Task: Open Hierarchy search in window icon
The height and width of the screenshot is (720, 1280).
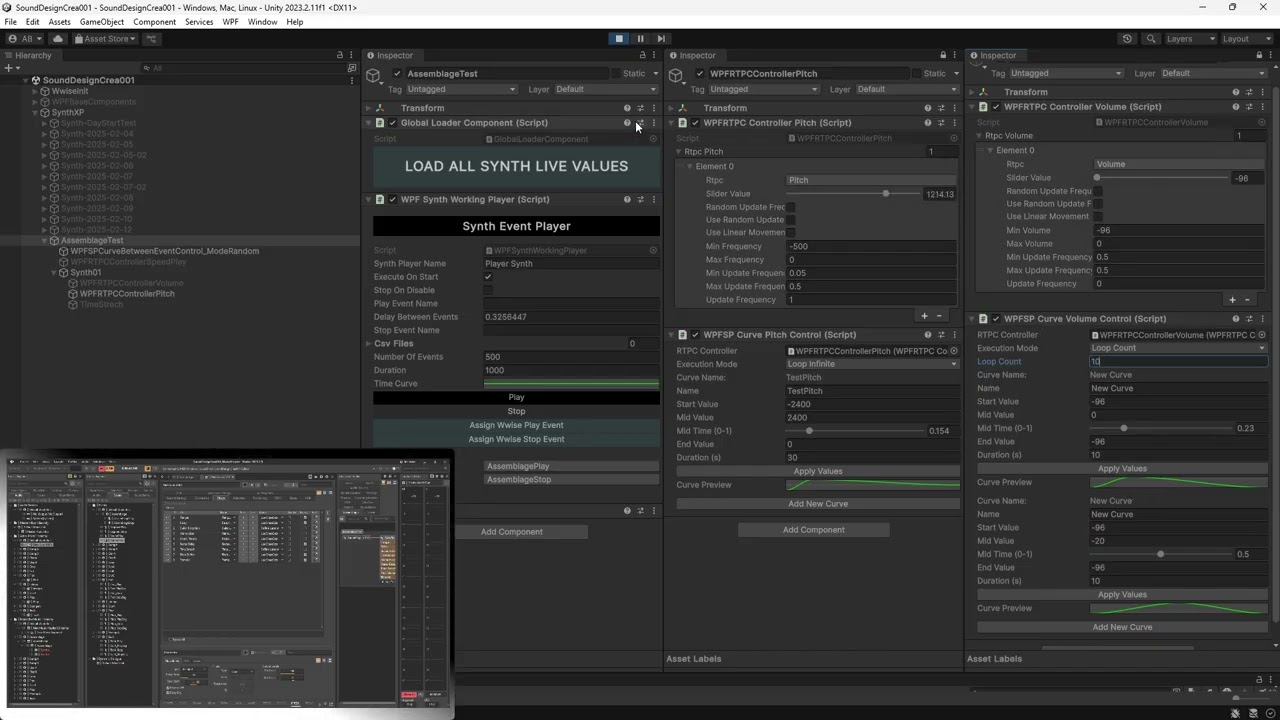Action: (x=351, y=68)
